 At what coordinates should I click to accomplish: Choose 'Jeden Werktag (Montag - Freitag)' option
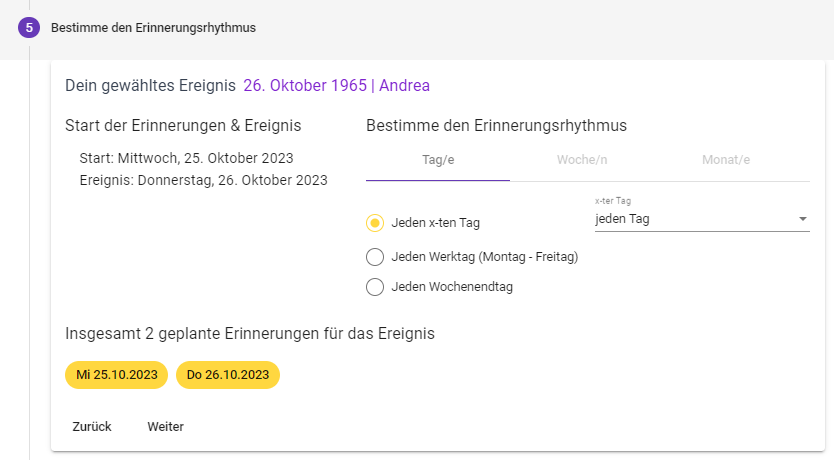point(375,257)
